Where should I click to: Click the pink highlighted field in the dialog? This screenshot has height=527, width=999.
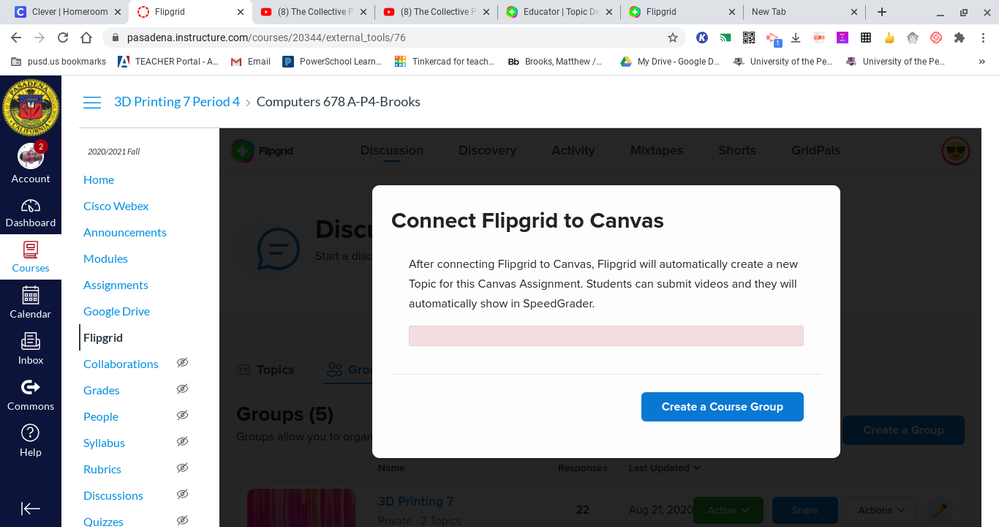coord(605,336)
